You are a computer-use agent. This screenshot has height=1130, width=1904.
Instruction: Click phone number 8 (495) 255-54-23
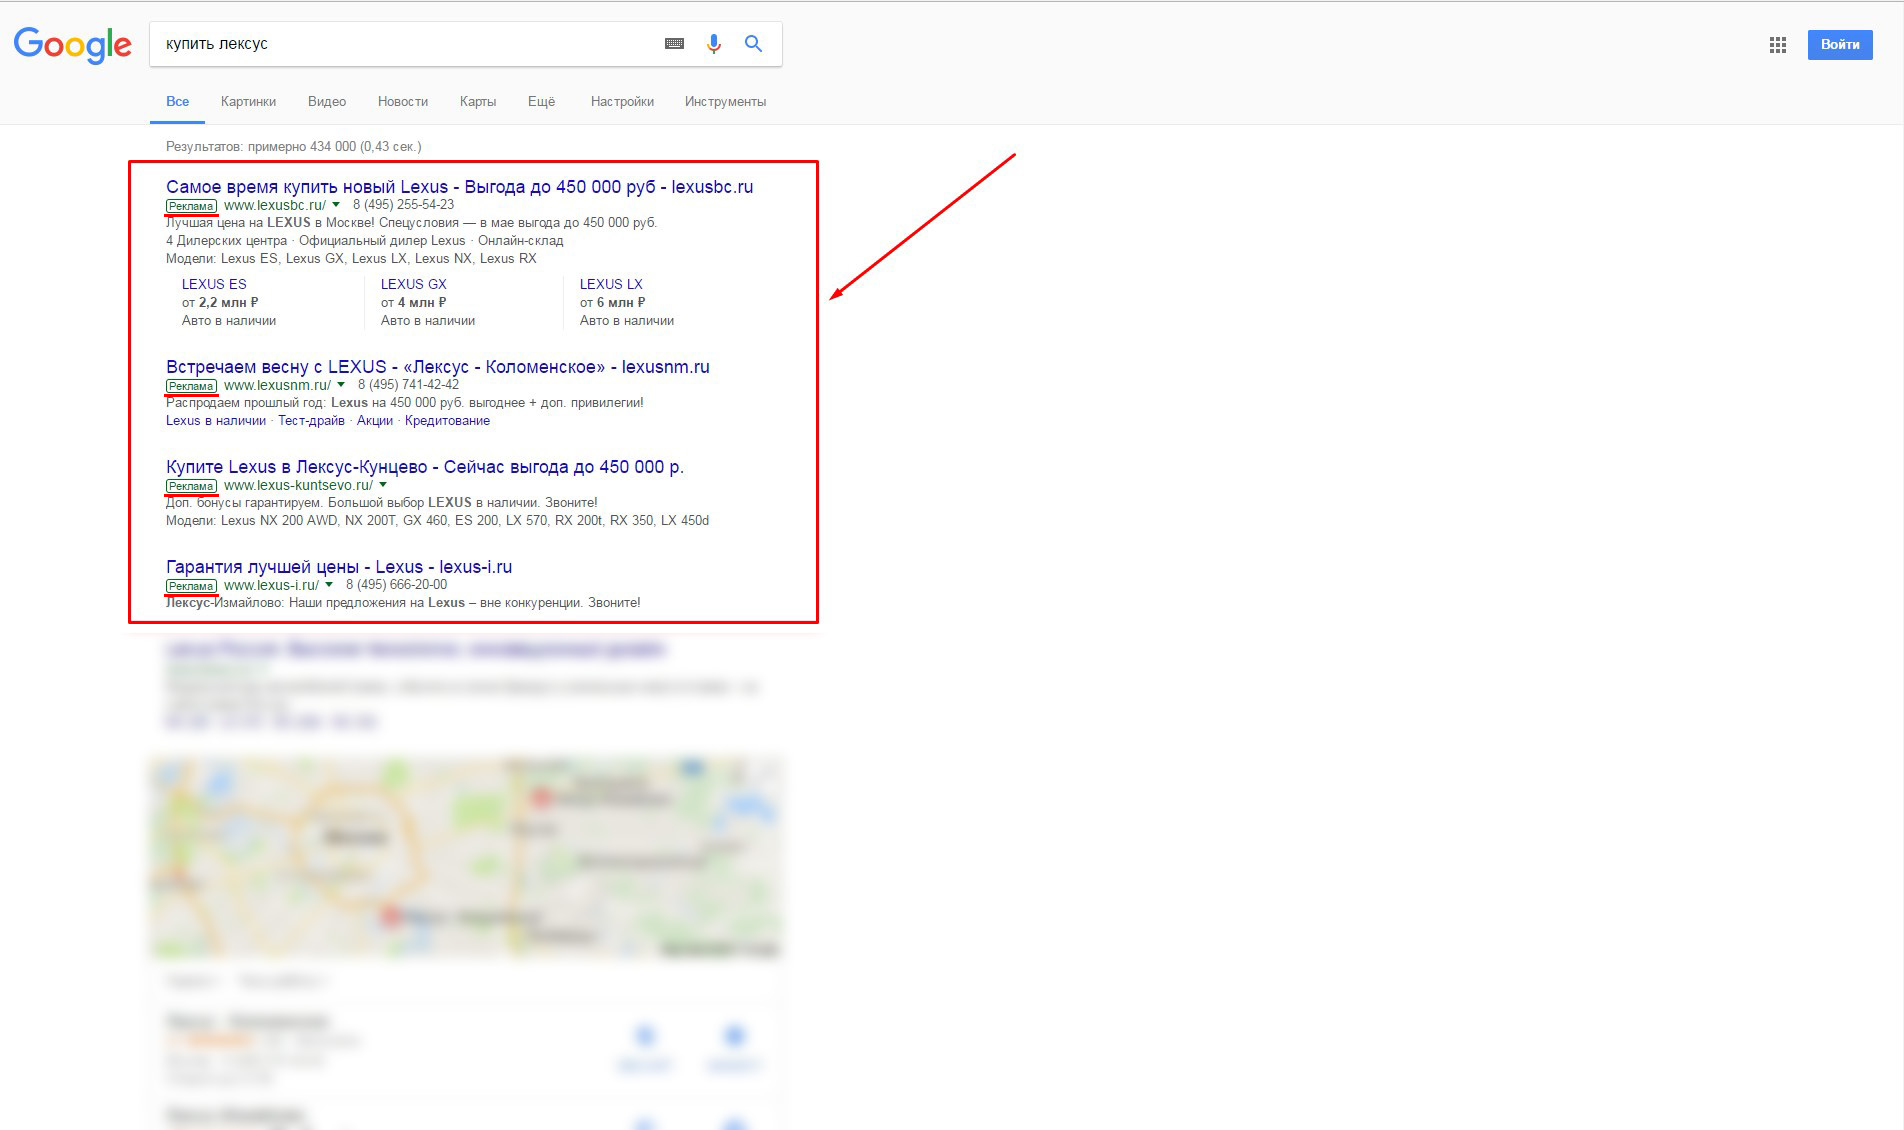[403, 205]
